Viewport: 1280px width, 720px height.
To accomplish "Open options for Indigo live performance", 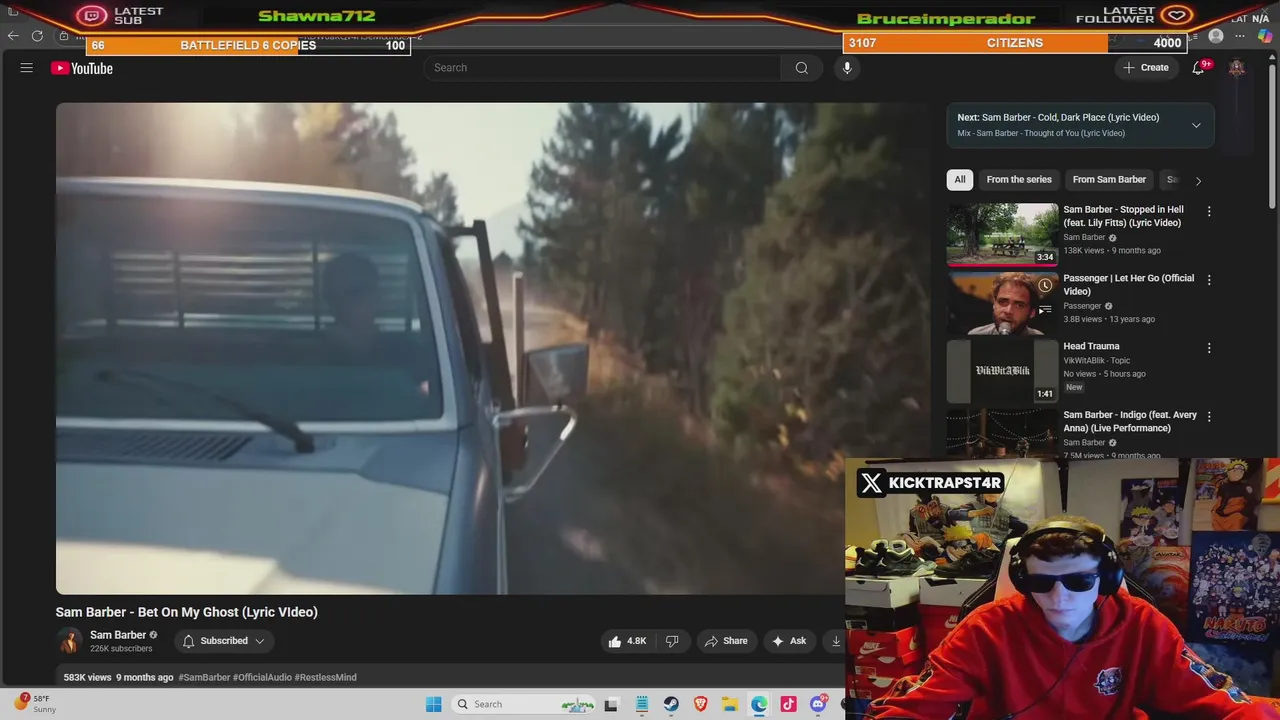I will pos(1209,416).
